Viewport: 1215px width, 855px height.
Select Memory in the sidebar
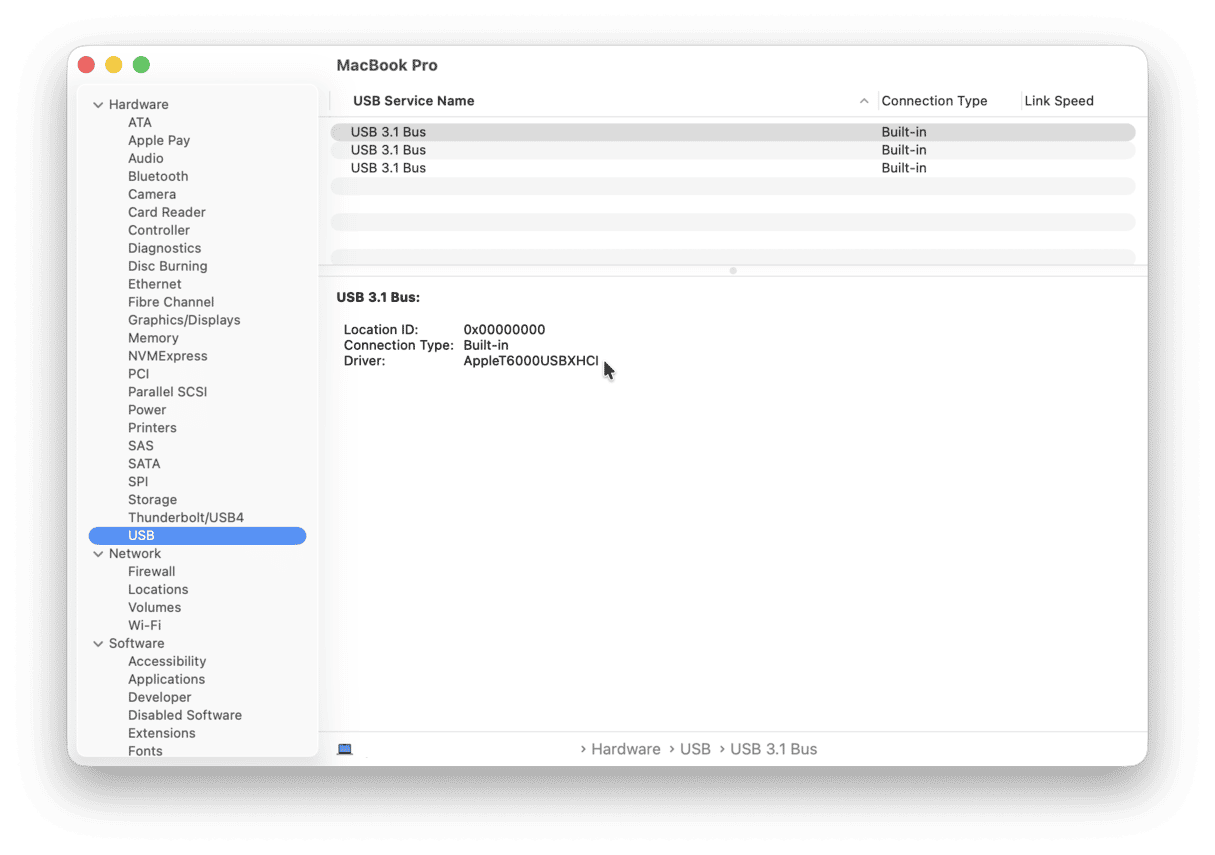153,337
